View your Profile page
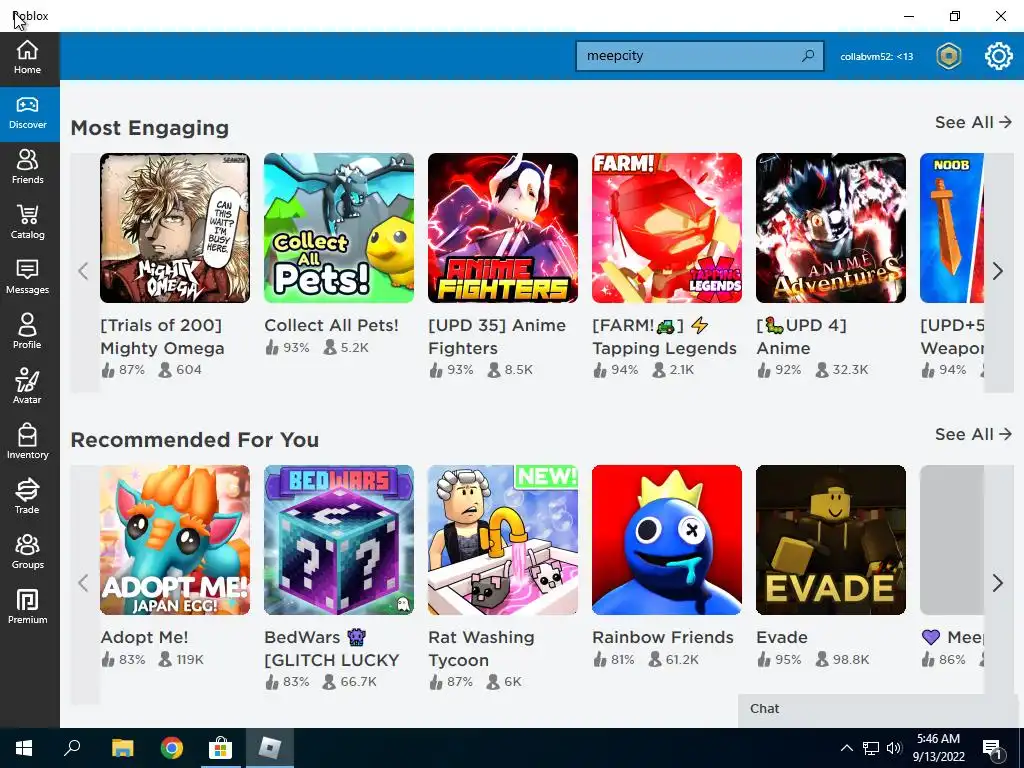The width and height of the screenshot is (1024, 768). tap(27, 333)
